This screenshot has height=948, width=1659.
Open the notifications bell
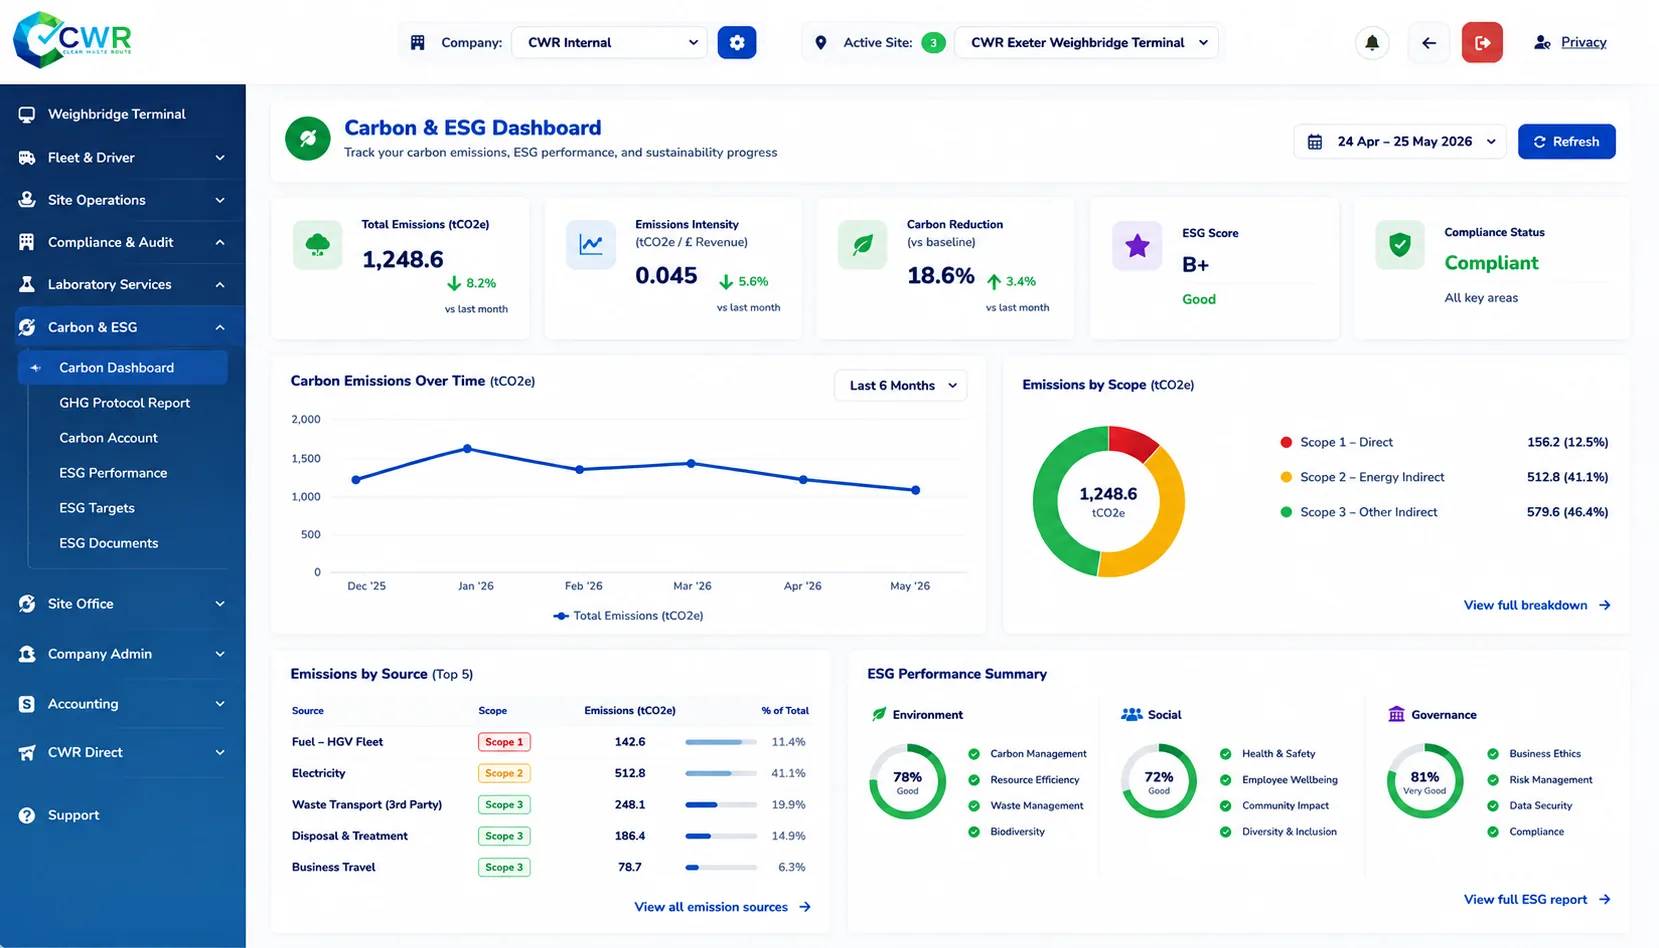pos(1372,43)
